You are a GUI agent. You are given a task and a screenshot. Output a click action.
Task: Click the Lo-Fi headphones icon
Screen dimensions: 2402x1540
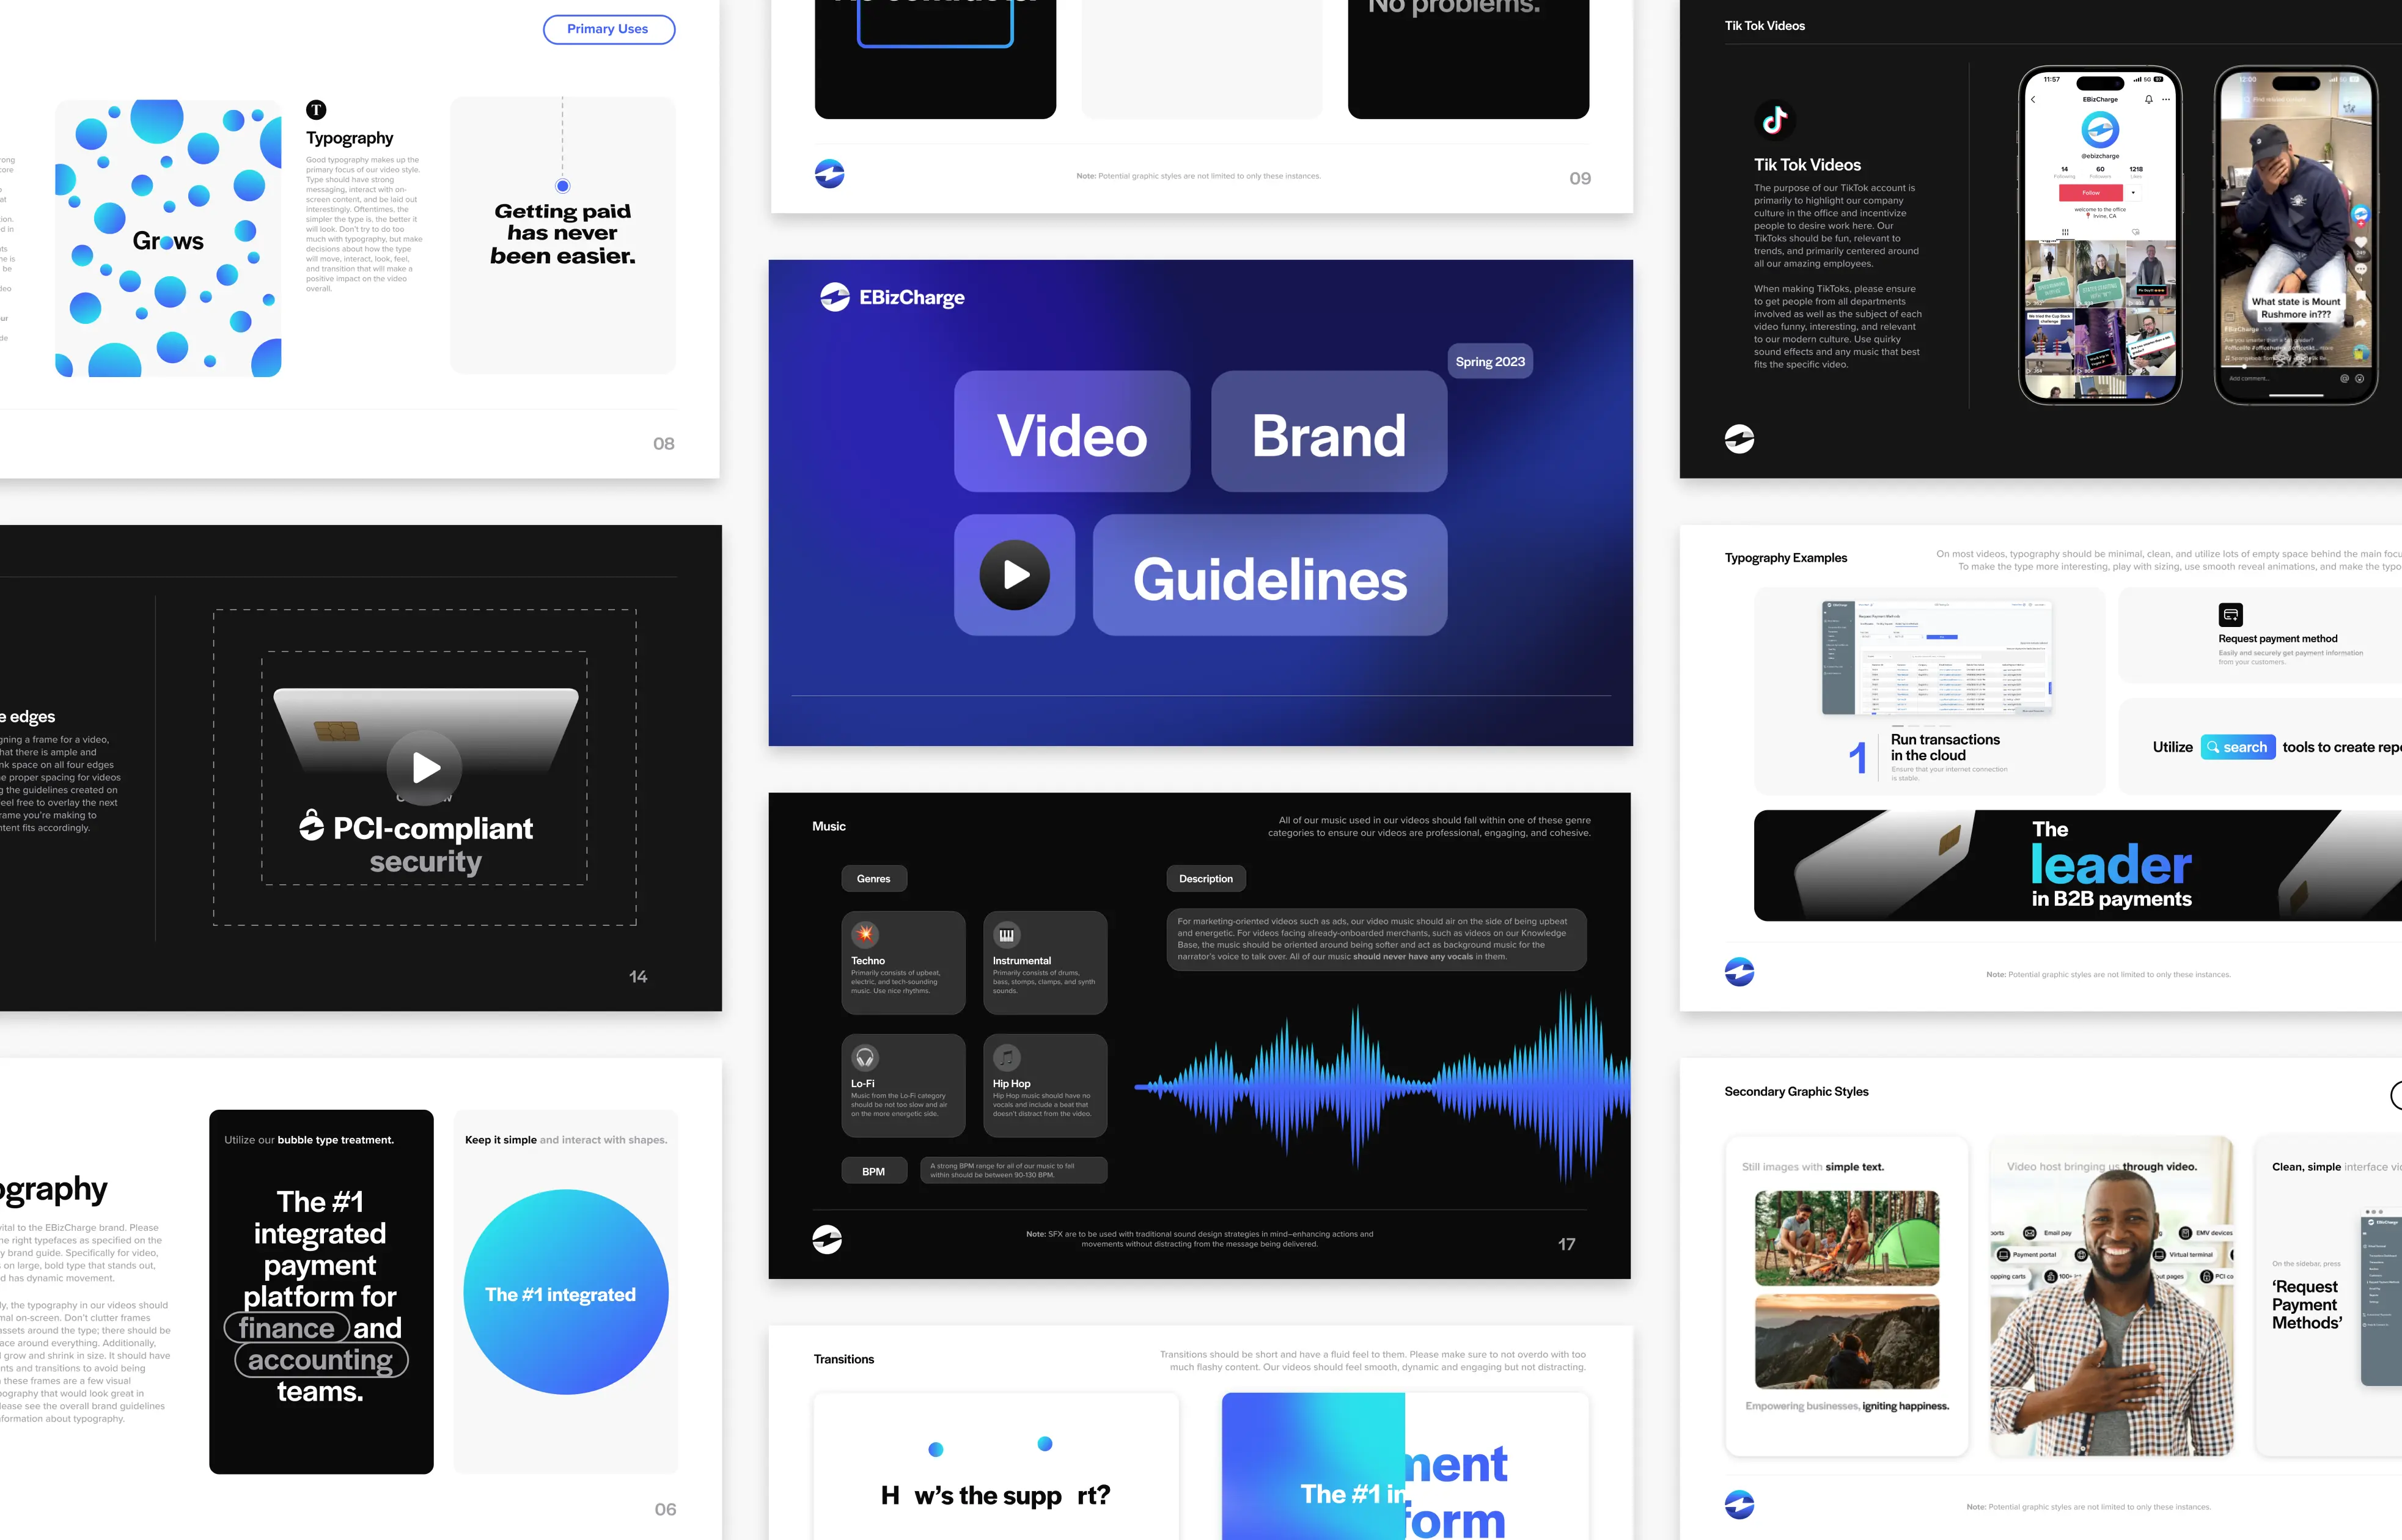pyautogui.click(x=865, y=1057)
